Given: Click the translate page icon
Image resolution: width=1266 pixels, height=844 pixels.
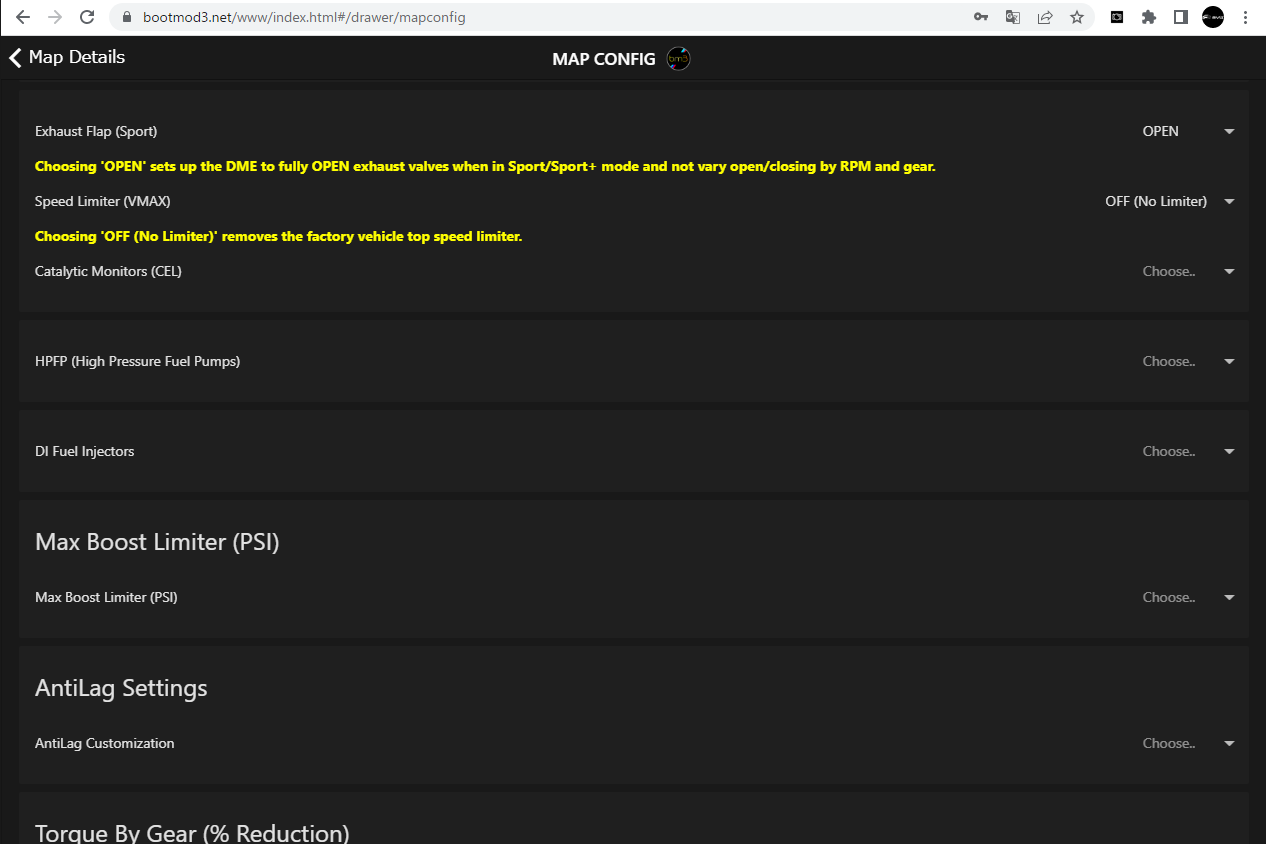Looking at the screenshot, I should coord(1013,17).
